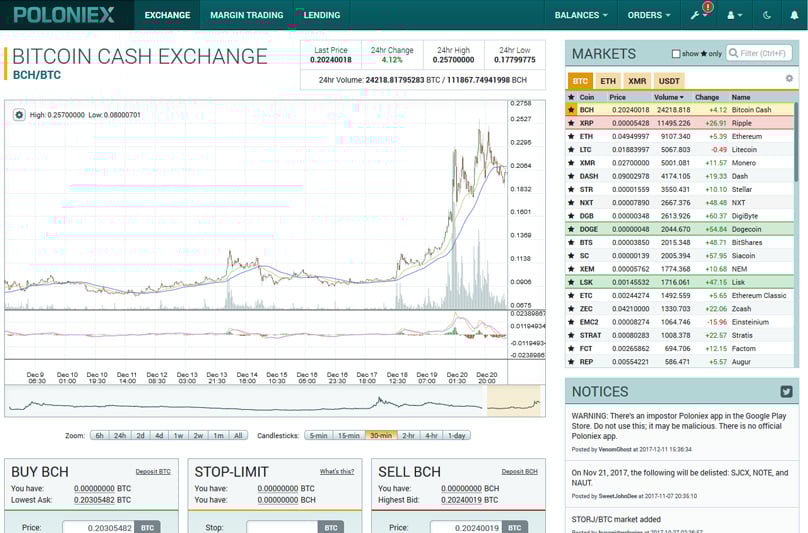Expand the Balances dropdown

click(581, 15)
